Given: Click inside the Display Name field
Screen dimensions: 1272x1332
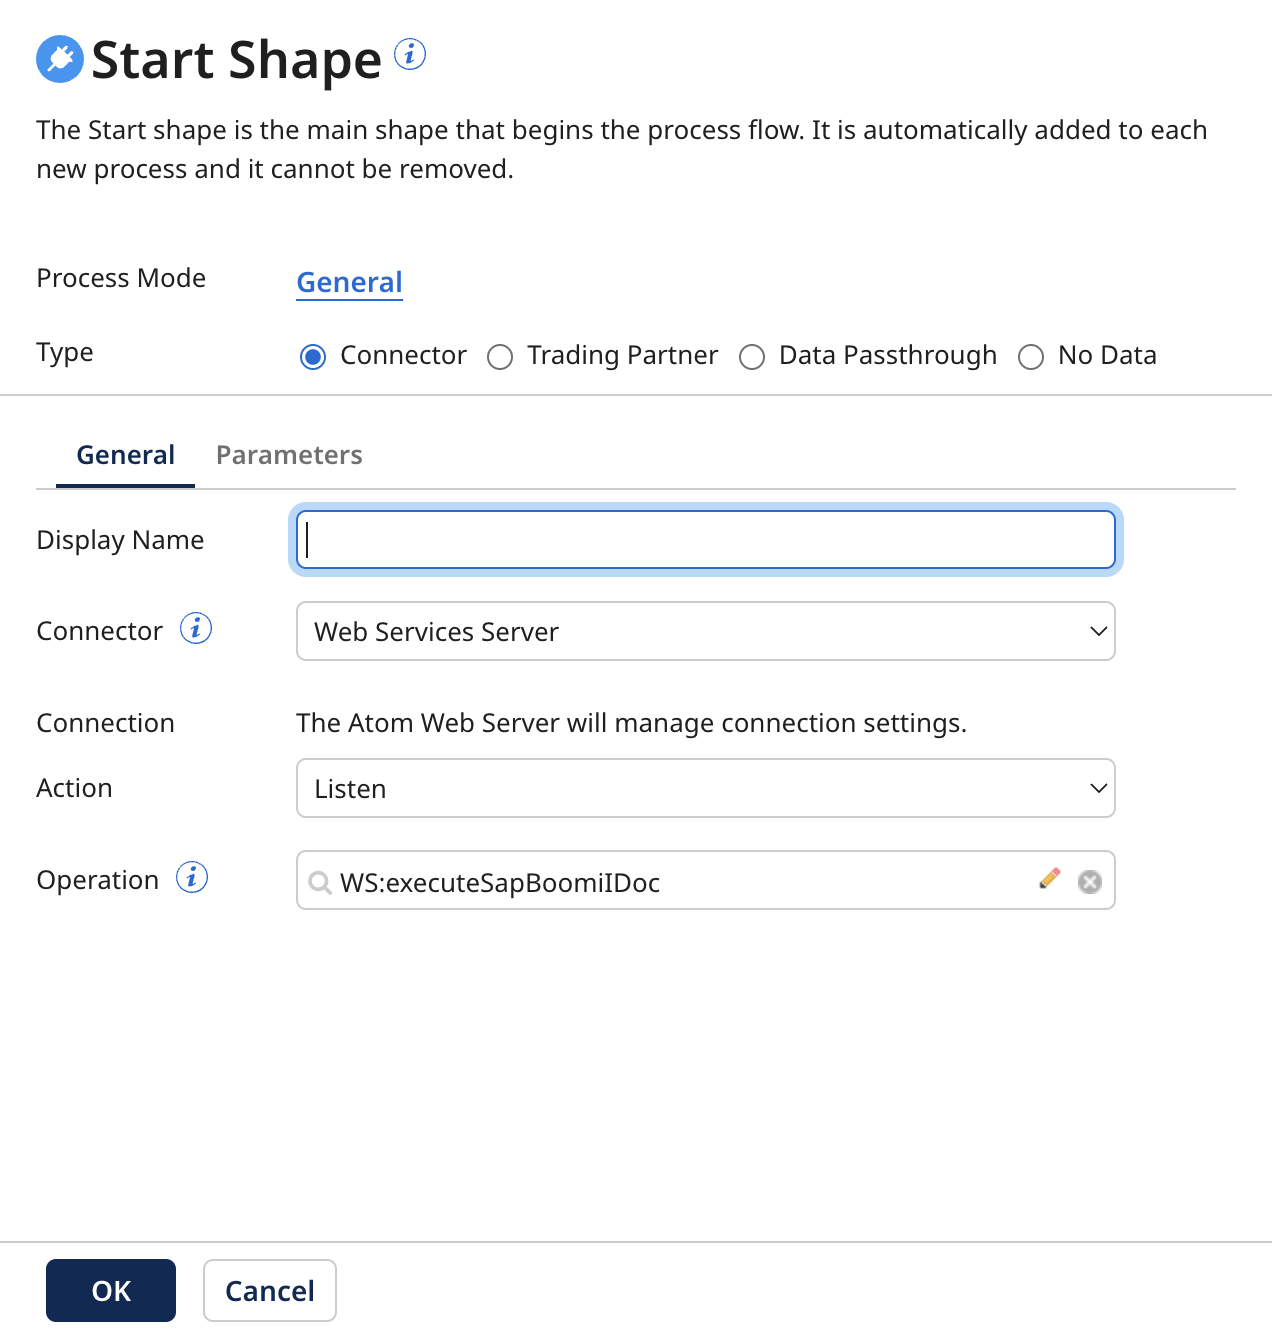Looking at the screenshot, I should click(x=705, y=539).
